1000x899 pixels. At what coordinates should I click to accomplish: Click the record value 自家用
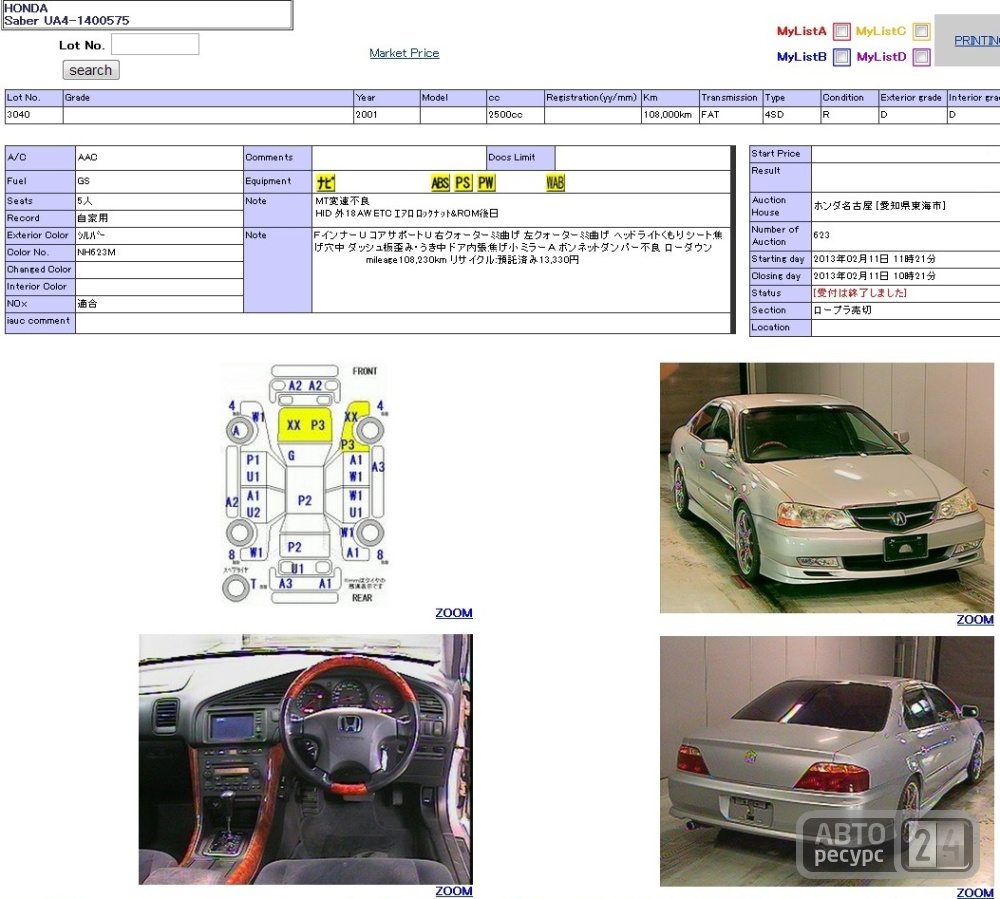tap(92, 218)
